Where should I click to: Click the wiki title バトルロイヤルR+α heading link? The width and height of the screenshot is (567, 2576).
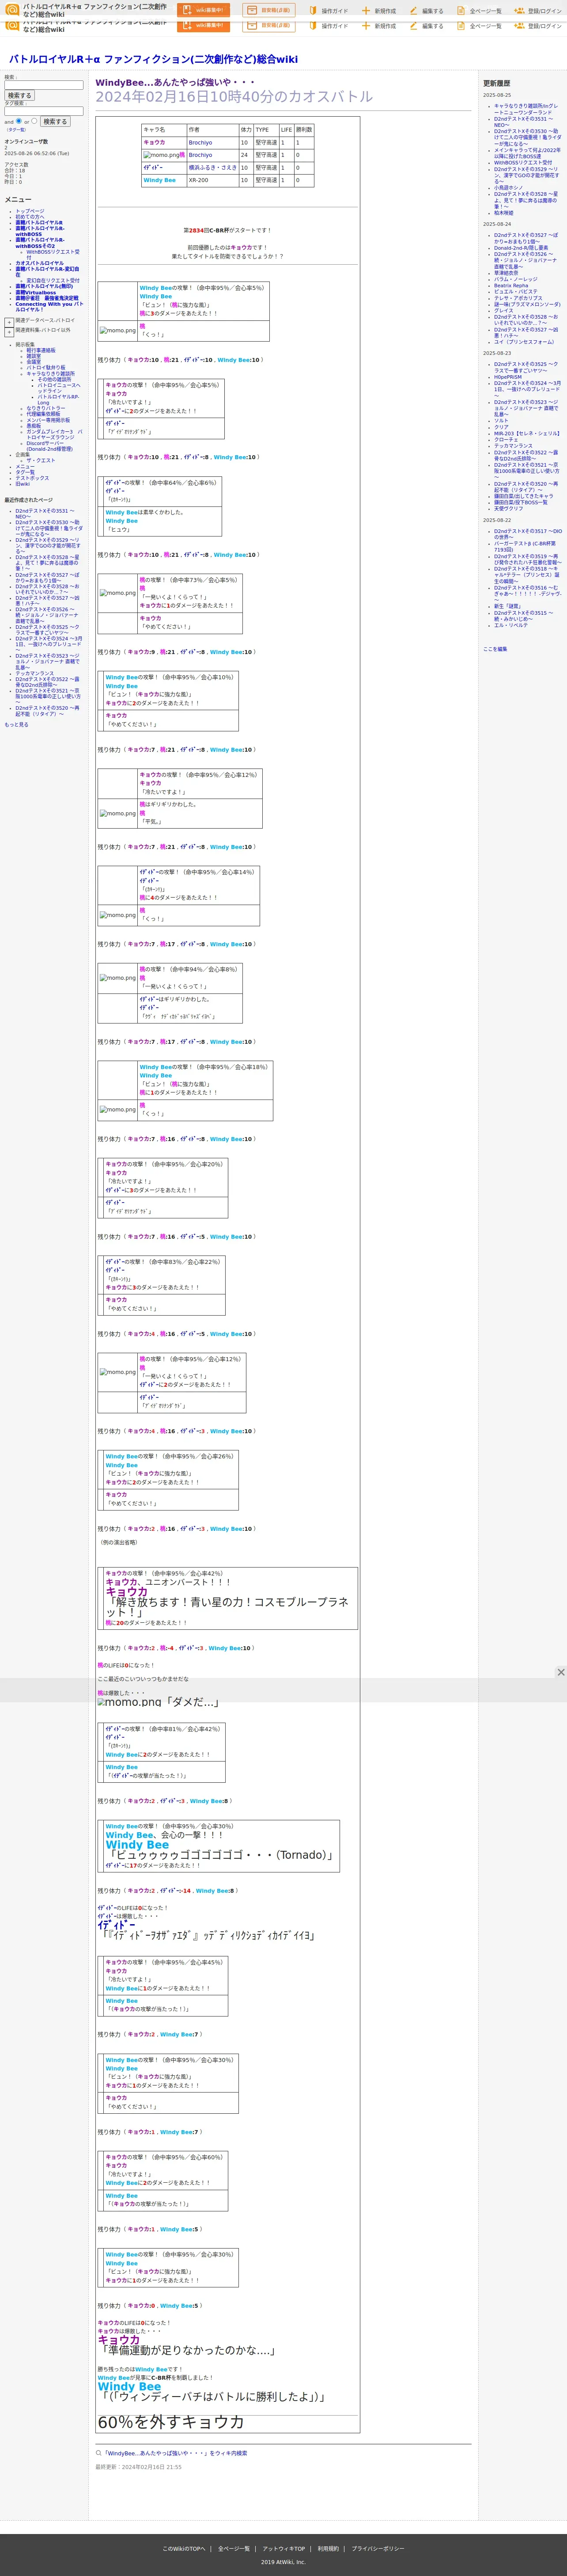(153, 59)
